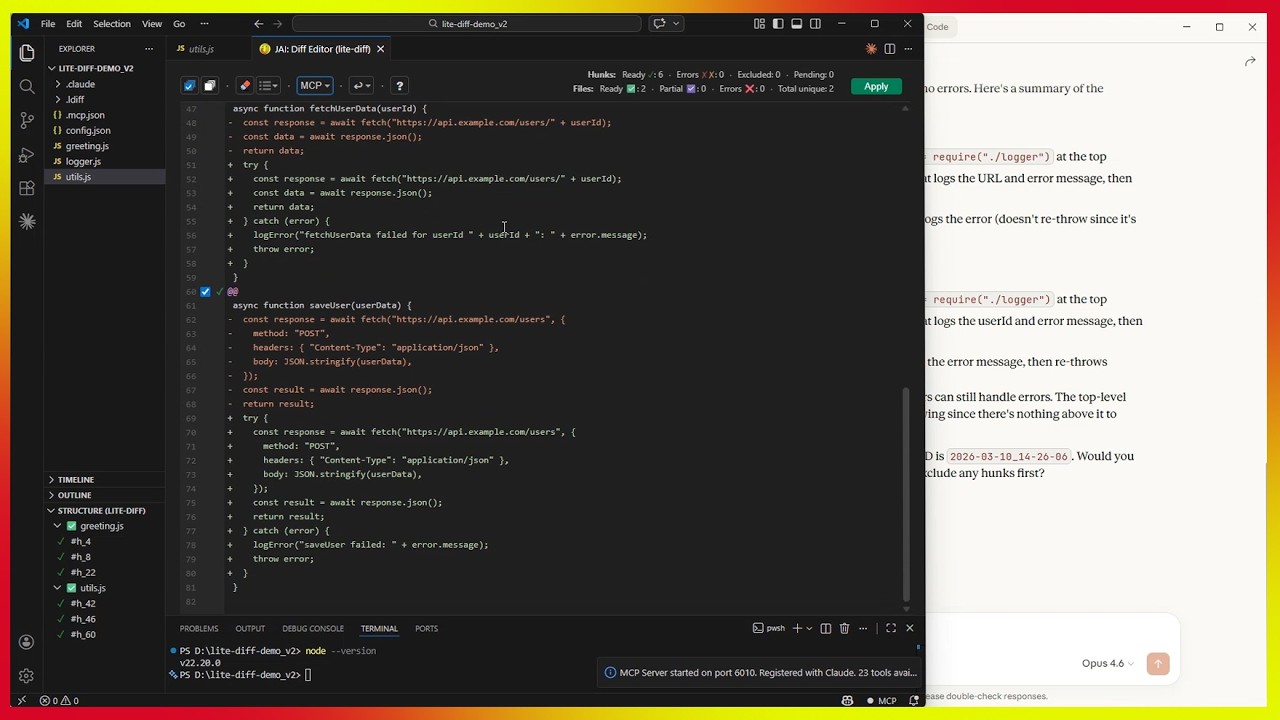
Task: Open the File menu
Action: point(48,24)
